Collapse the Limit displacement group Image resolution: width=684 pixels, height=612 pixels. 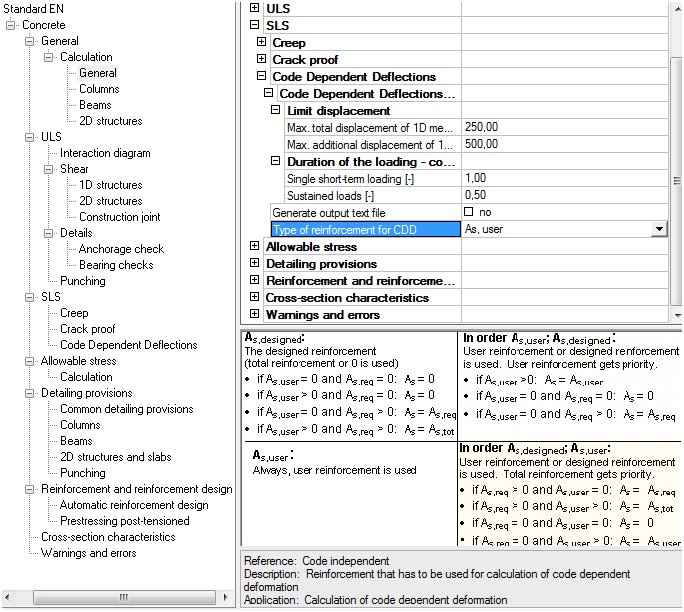[x=276, y=110]
